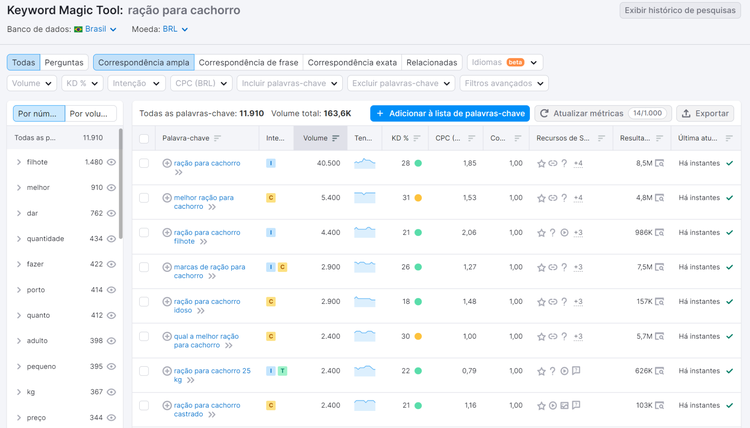The width and height of the screenshot is (750, 428).
Task: Click video SERP feature icon in 'filhote' keyword row
Action: point(564,233)
